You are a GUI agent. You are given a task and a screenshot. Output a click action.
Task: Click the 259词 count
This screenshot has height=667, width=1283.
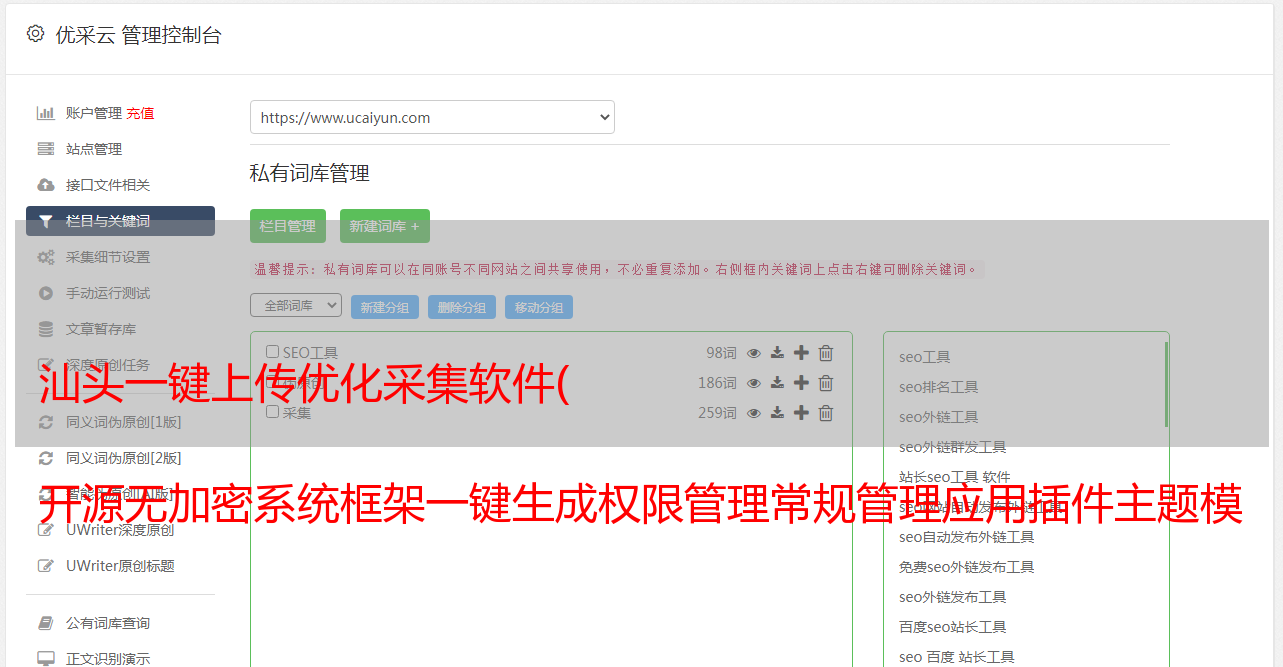click(x=717, y=413)
